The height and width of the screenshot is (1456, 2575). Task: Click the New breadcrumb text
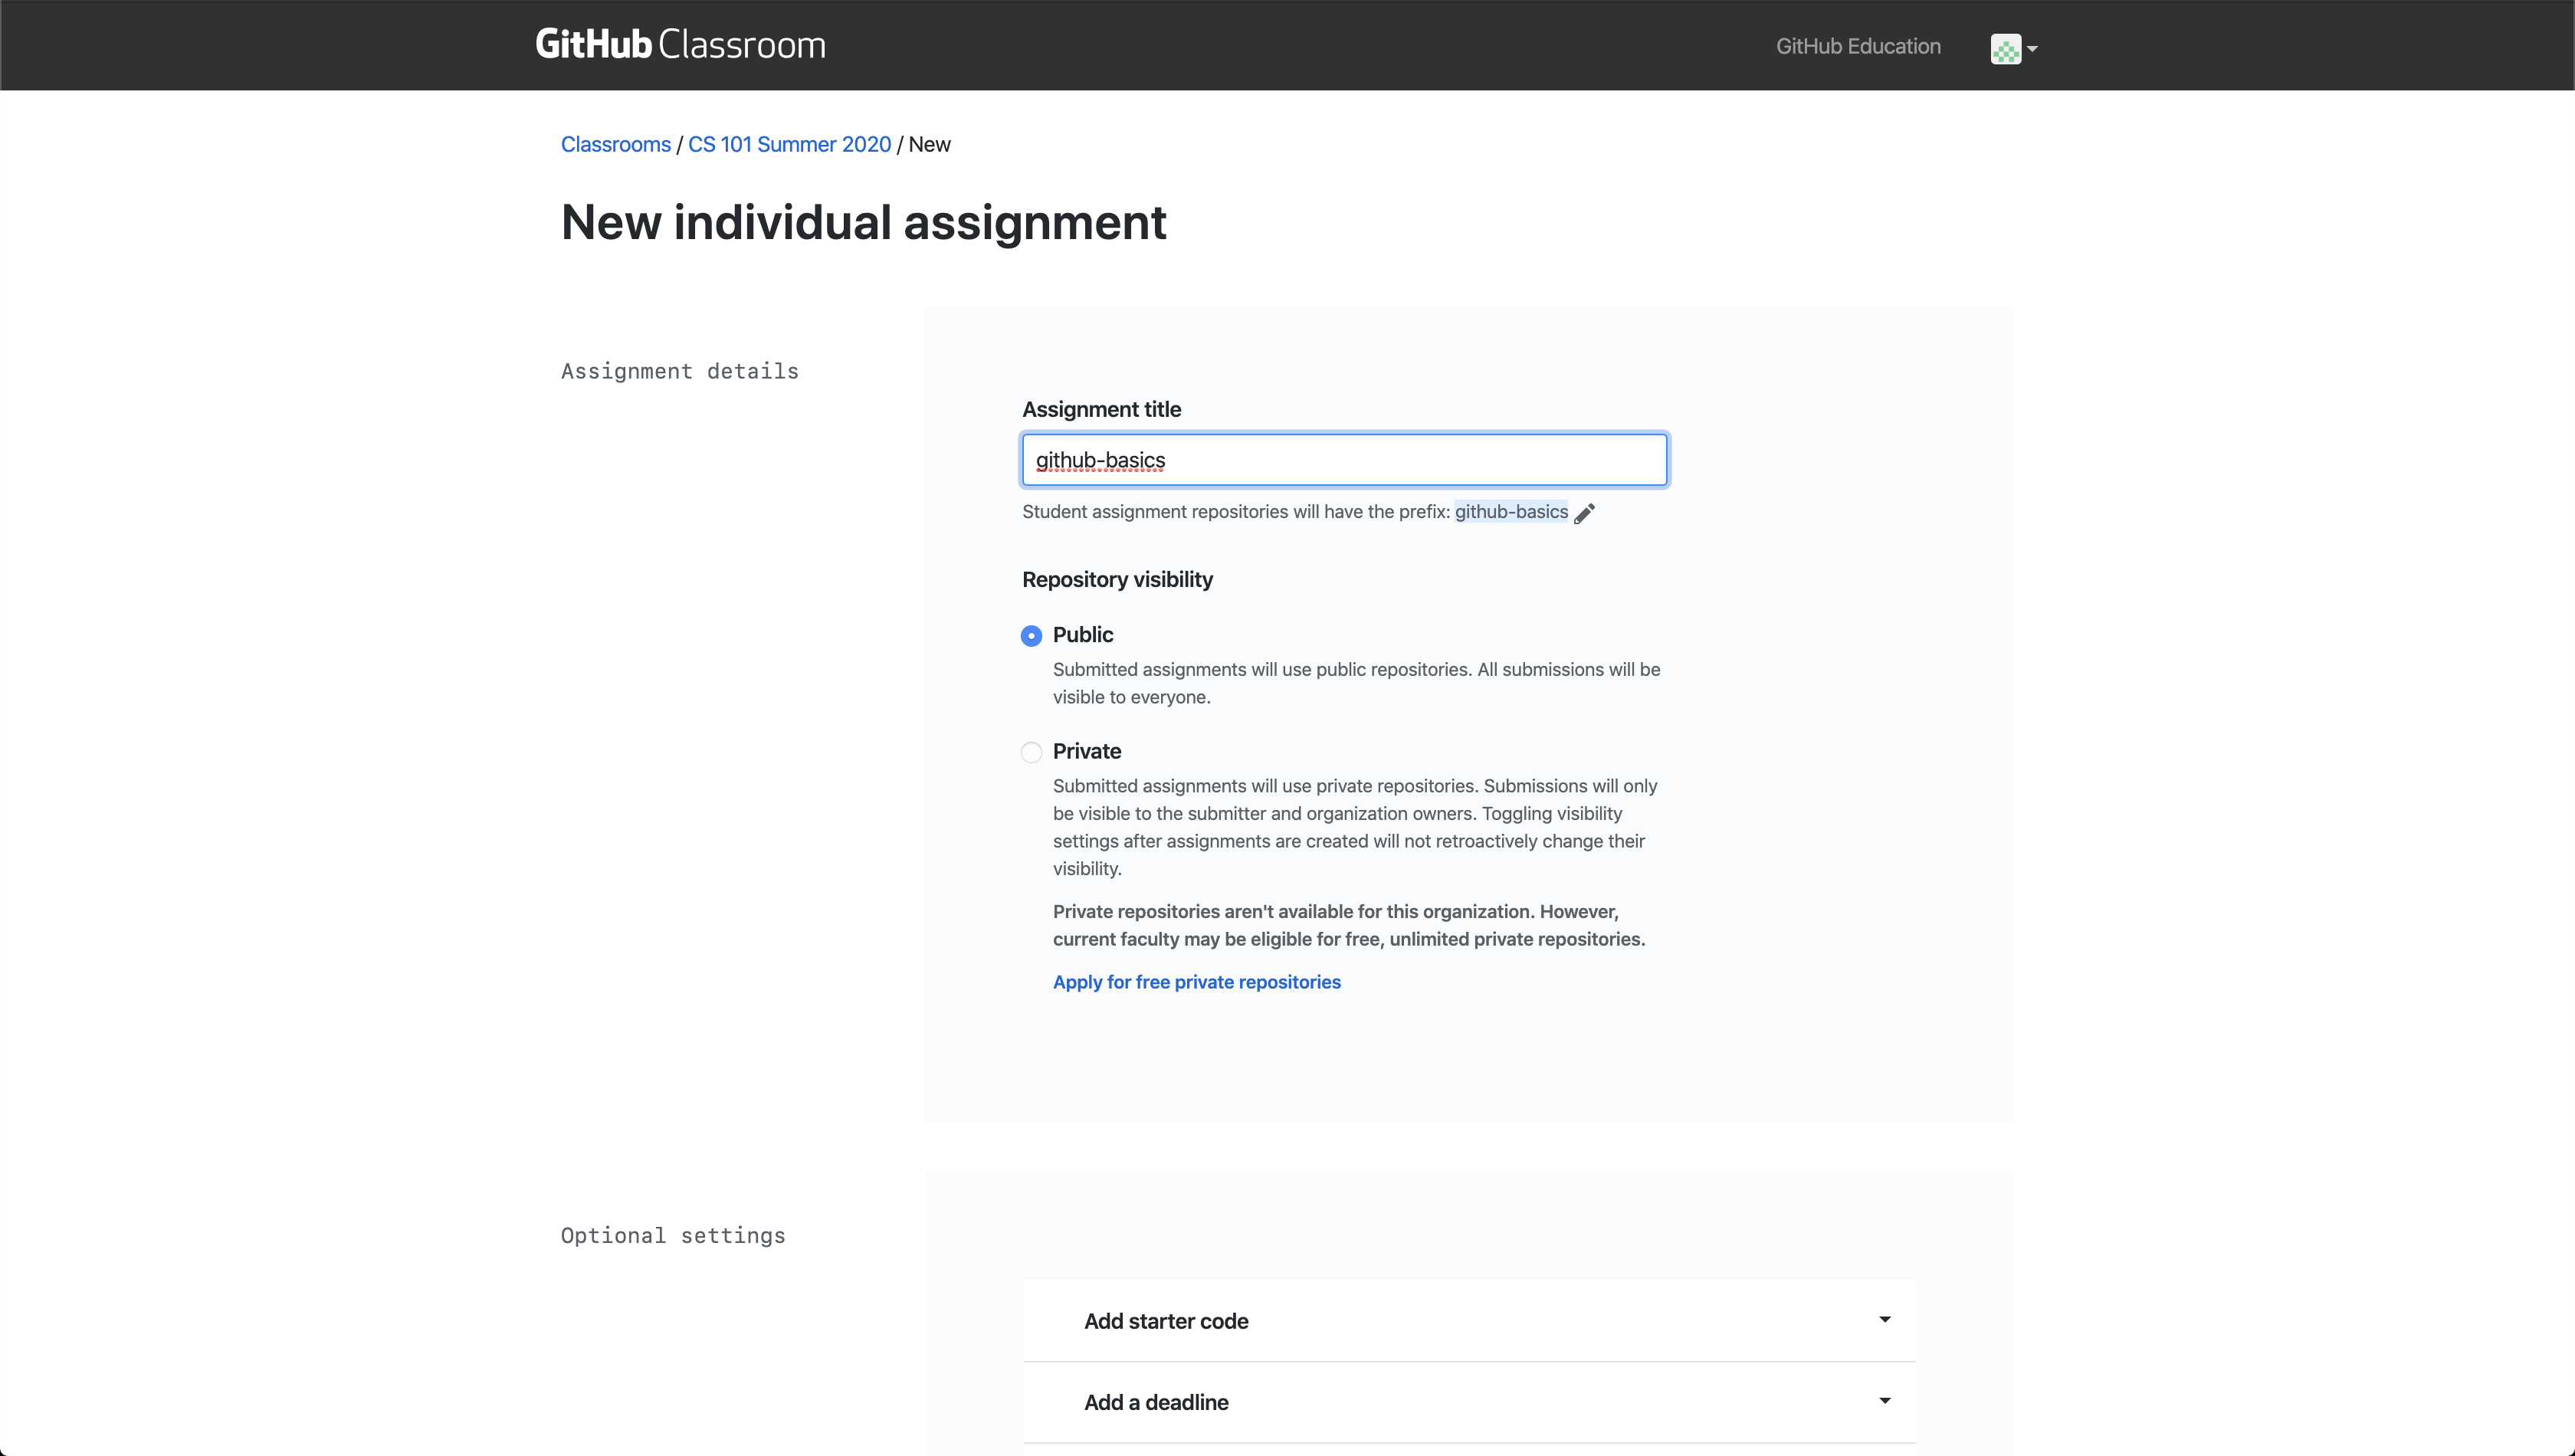[x=930, y=144]
